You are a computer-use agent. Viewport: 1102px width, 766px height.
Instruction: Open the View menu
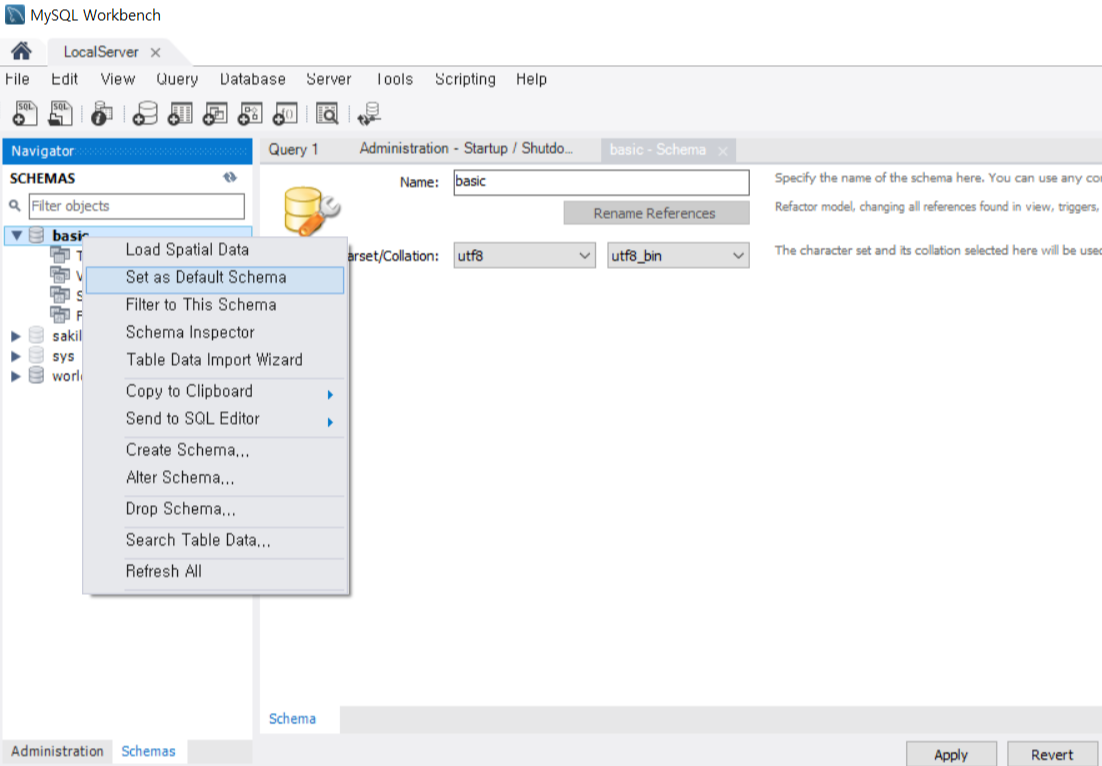117,79
